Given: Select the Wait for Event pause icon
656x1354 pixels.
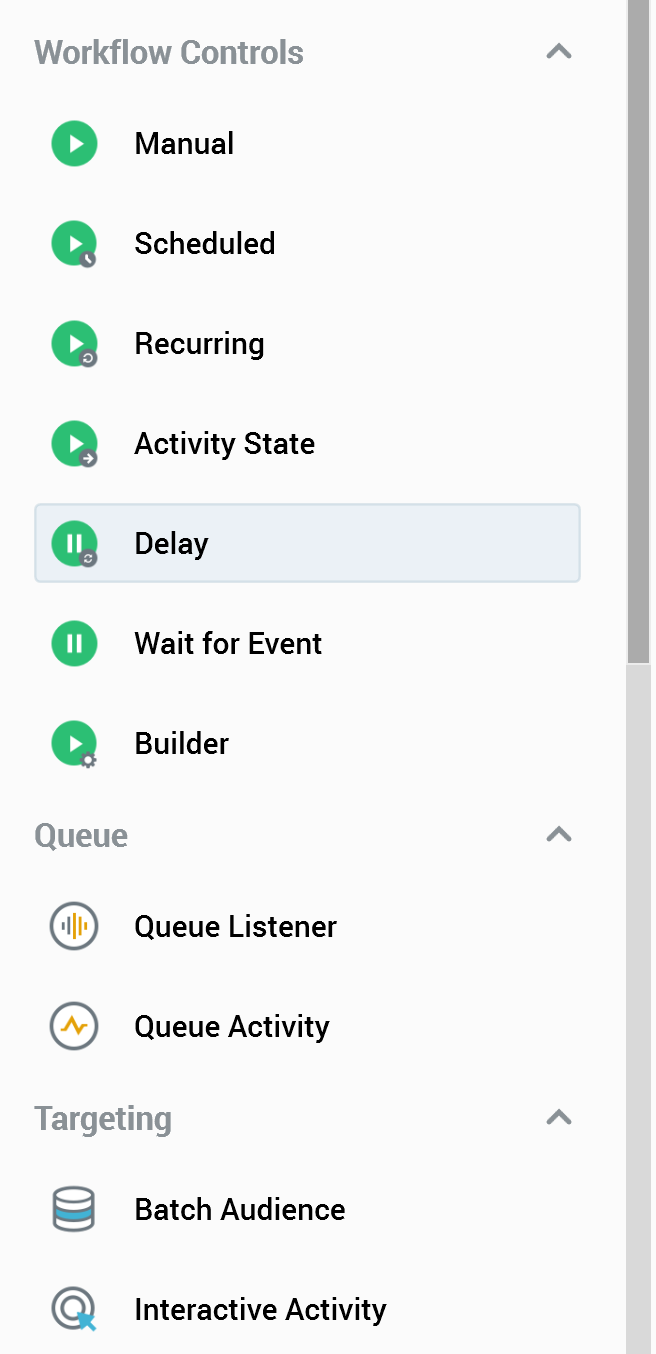Looking at the screenshot, I should point(74,643).
